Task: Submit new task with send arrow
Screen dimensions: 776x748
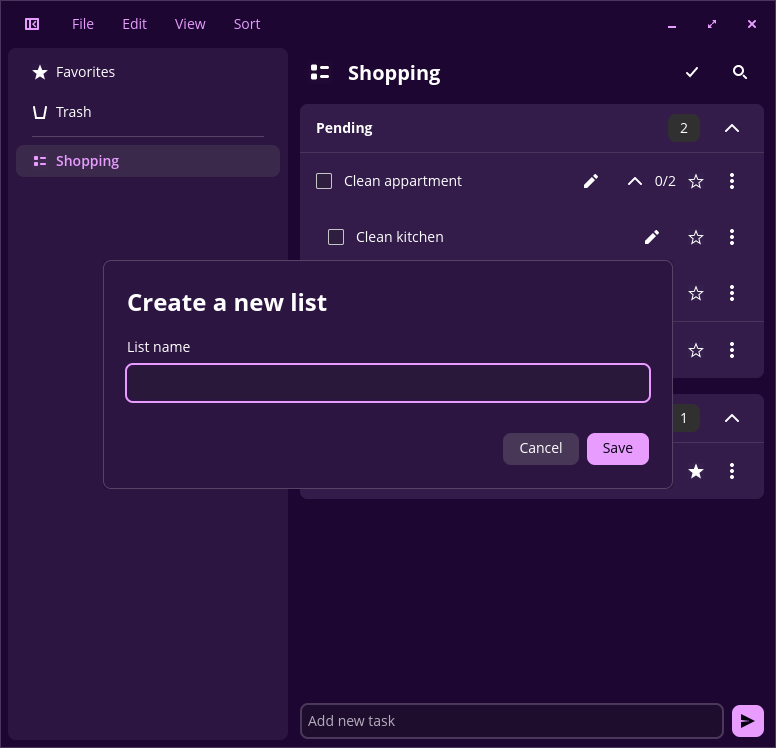Action: 748,721
